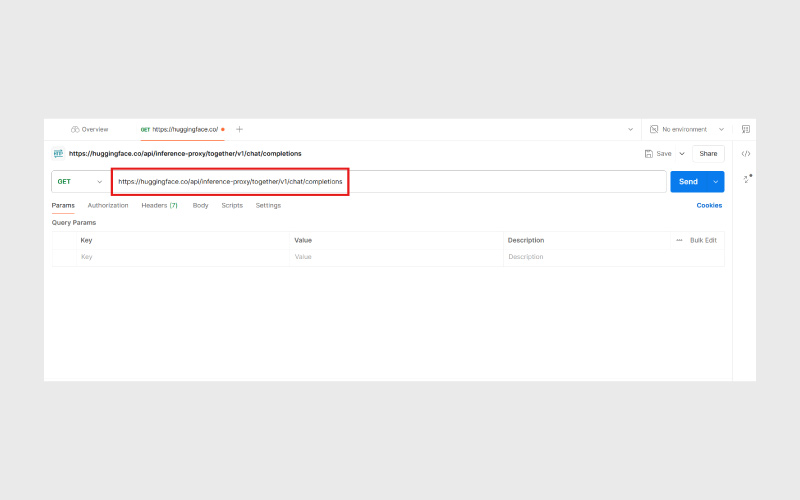Click the Cookies link
The image size is (800, 500).
point(709,205)
